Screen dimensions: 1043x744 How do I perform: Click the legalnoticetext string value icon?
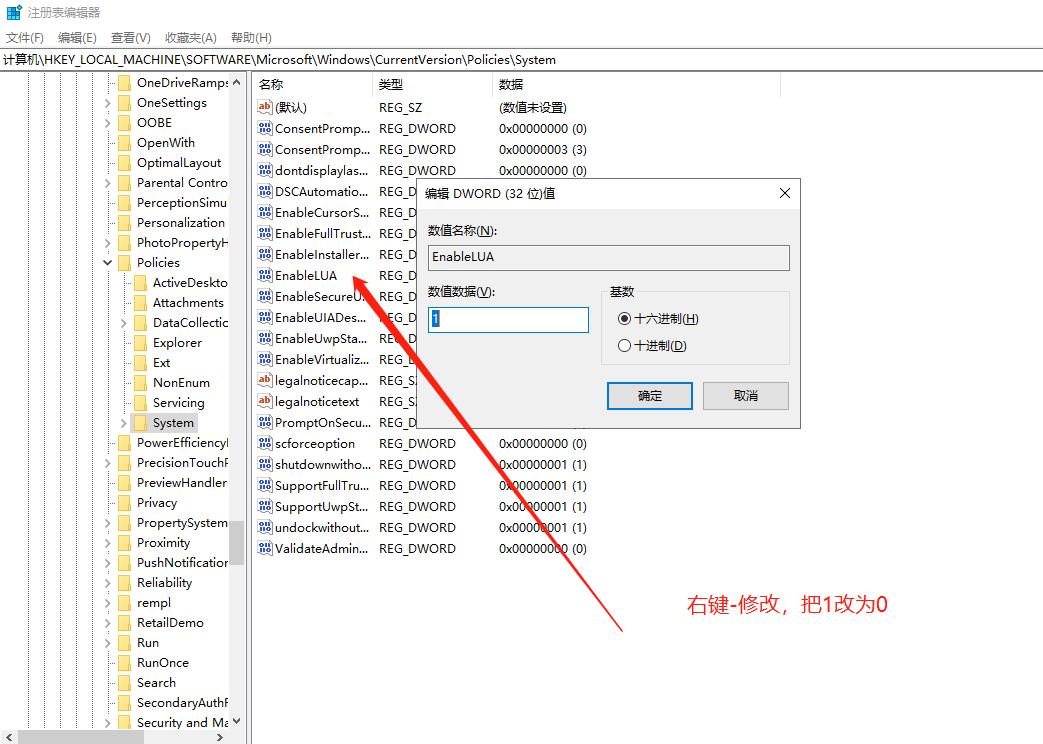tap(265, 401)
